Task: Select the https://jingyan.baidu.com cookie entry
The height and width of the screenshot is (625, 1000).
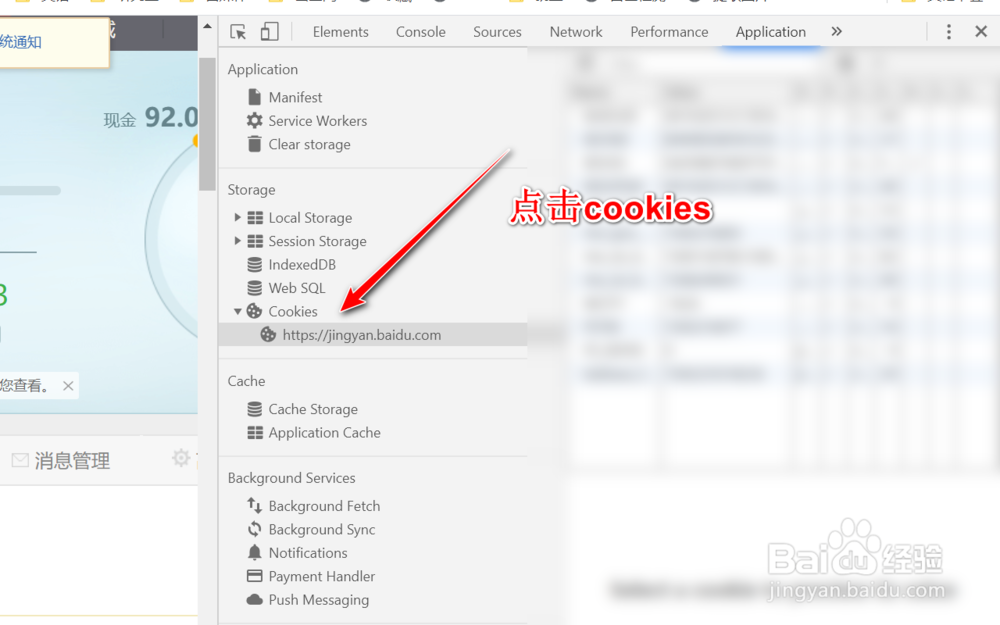Action: [373, 335]
